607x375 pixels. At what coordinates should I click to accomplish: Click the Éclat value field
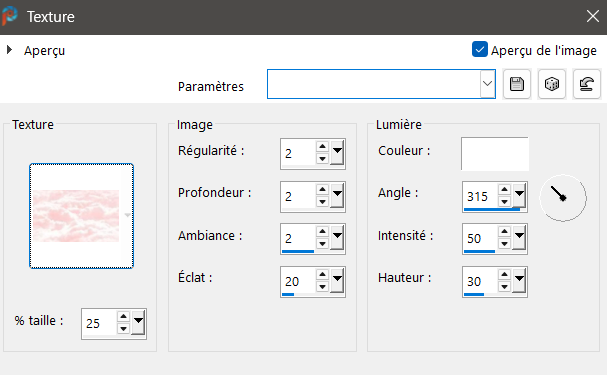(x=298, y=281)
